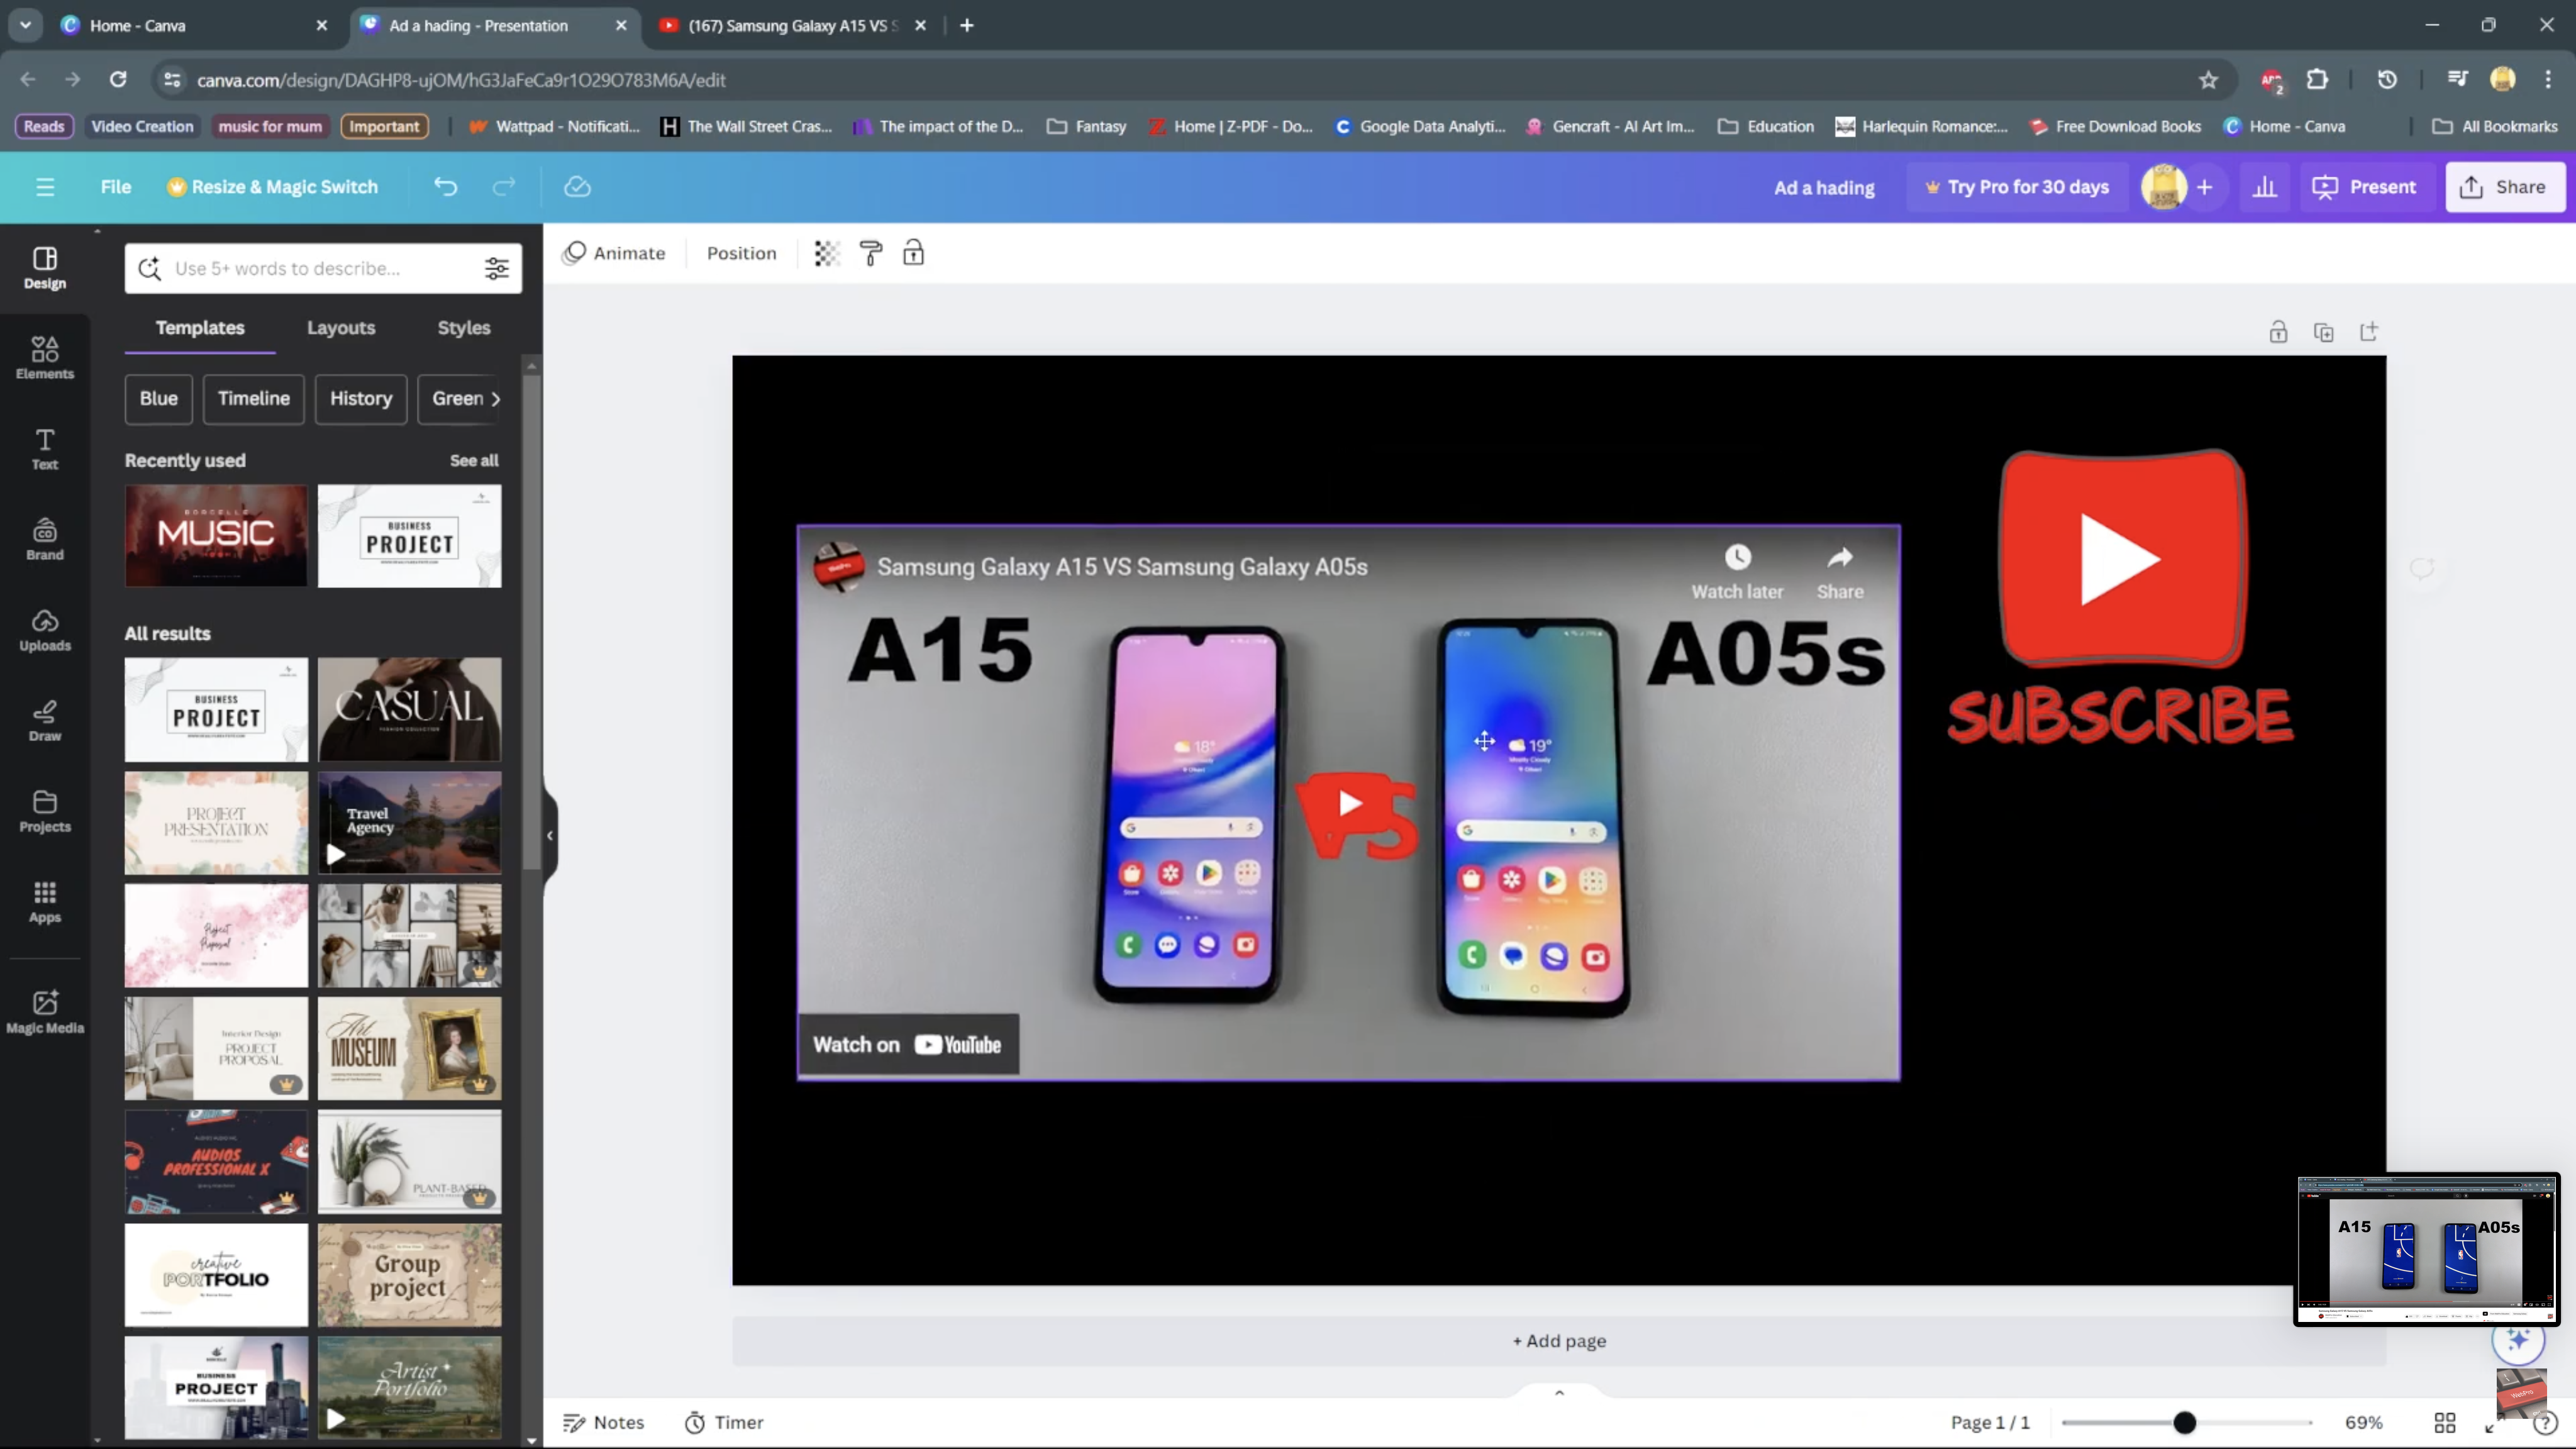
Task: Open the Timer
Action: tap(724, 1422)
